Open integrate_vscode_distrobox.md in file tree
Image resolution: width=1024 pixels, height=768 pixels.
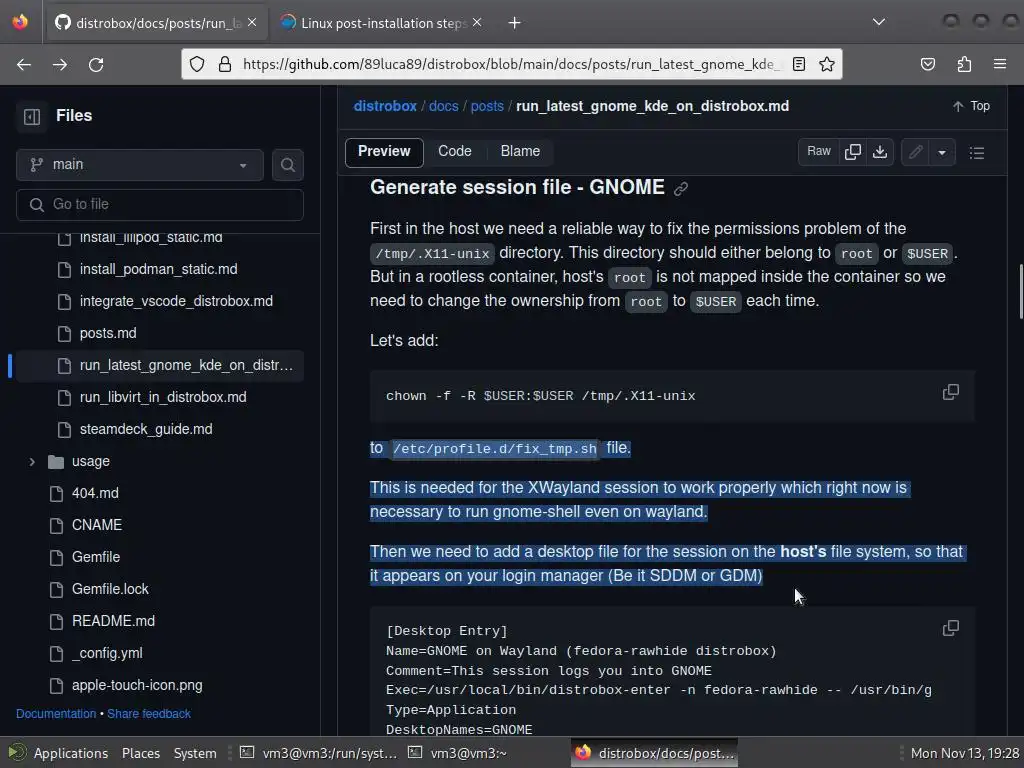[x=176, y=301]
